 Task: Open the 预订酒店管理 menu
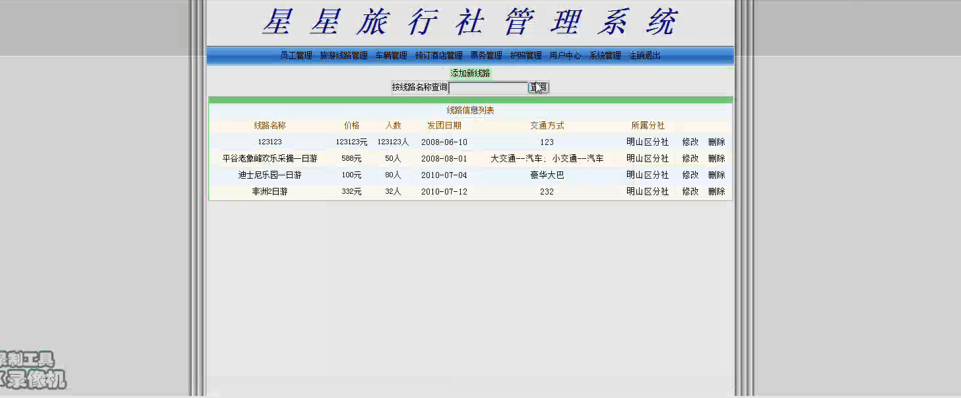tap(439, 55)
